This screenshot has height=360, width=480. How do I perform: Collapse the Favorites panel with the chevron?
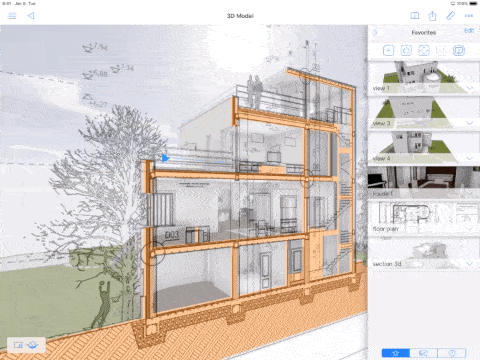[375, 32]
